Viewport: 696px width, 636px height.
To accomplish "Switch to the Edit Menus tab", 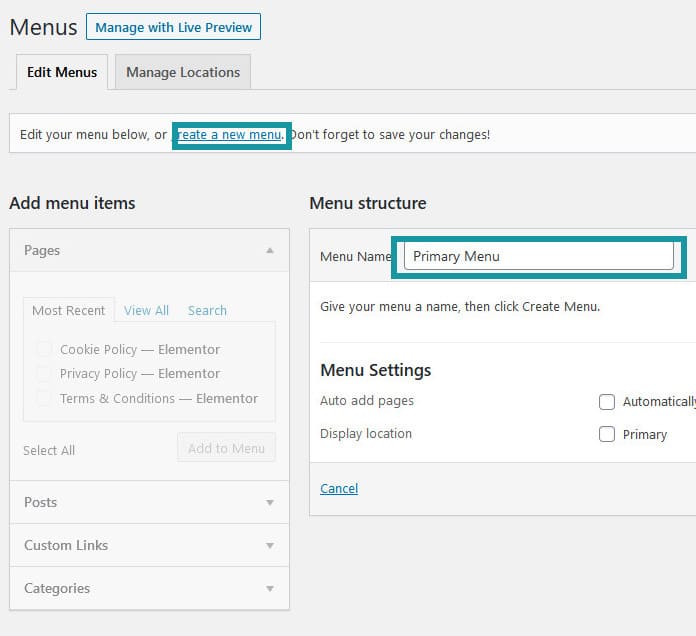I will [62, 72].
